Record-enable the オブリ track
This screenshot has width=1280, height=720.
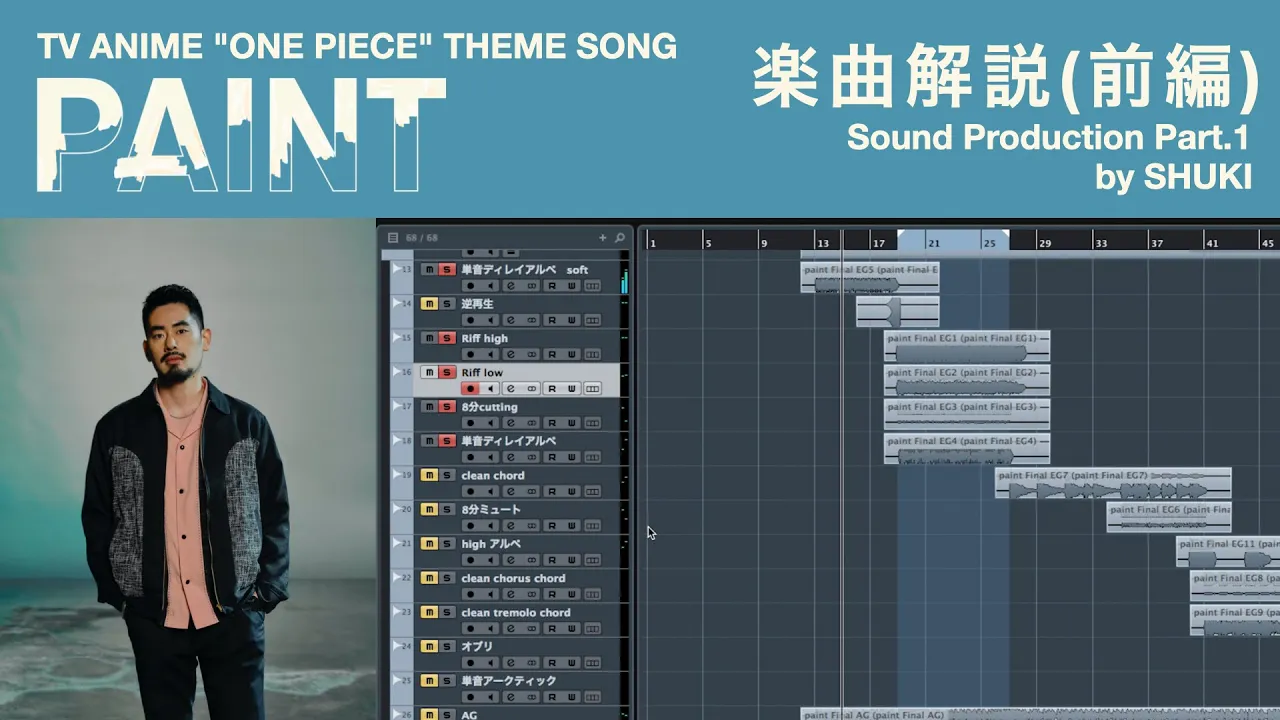(470, 662)
